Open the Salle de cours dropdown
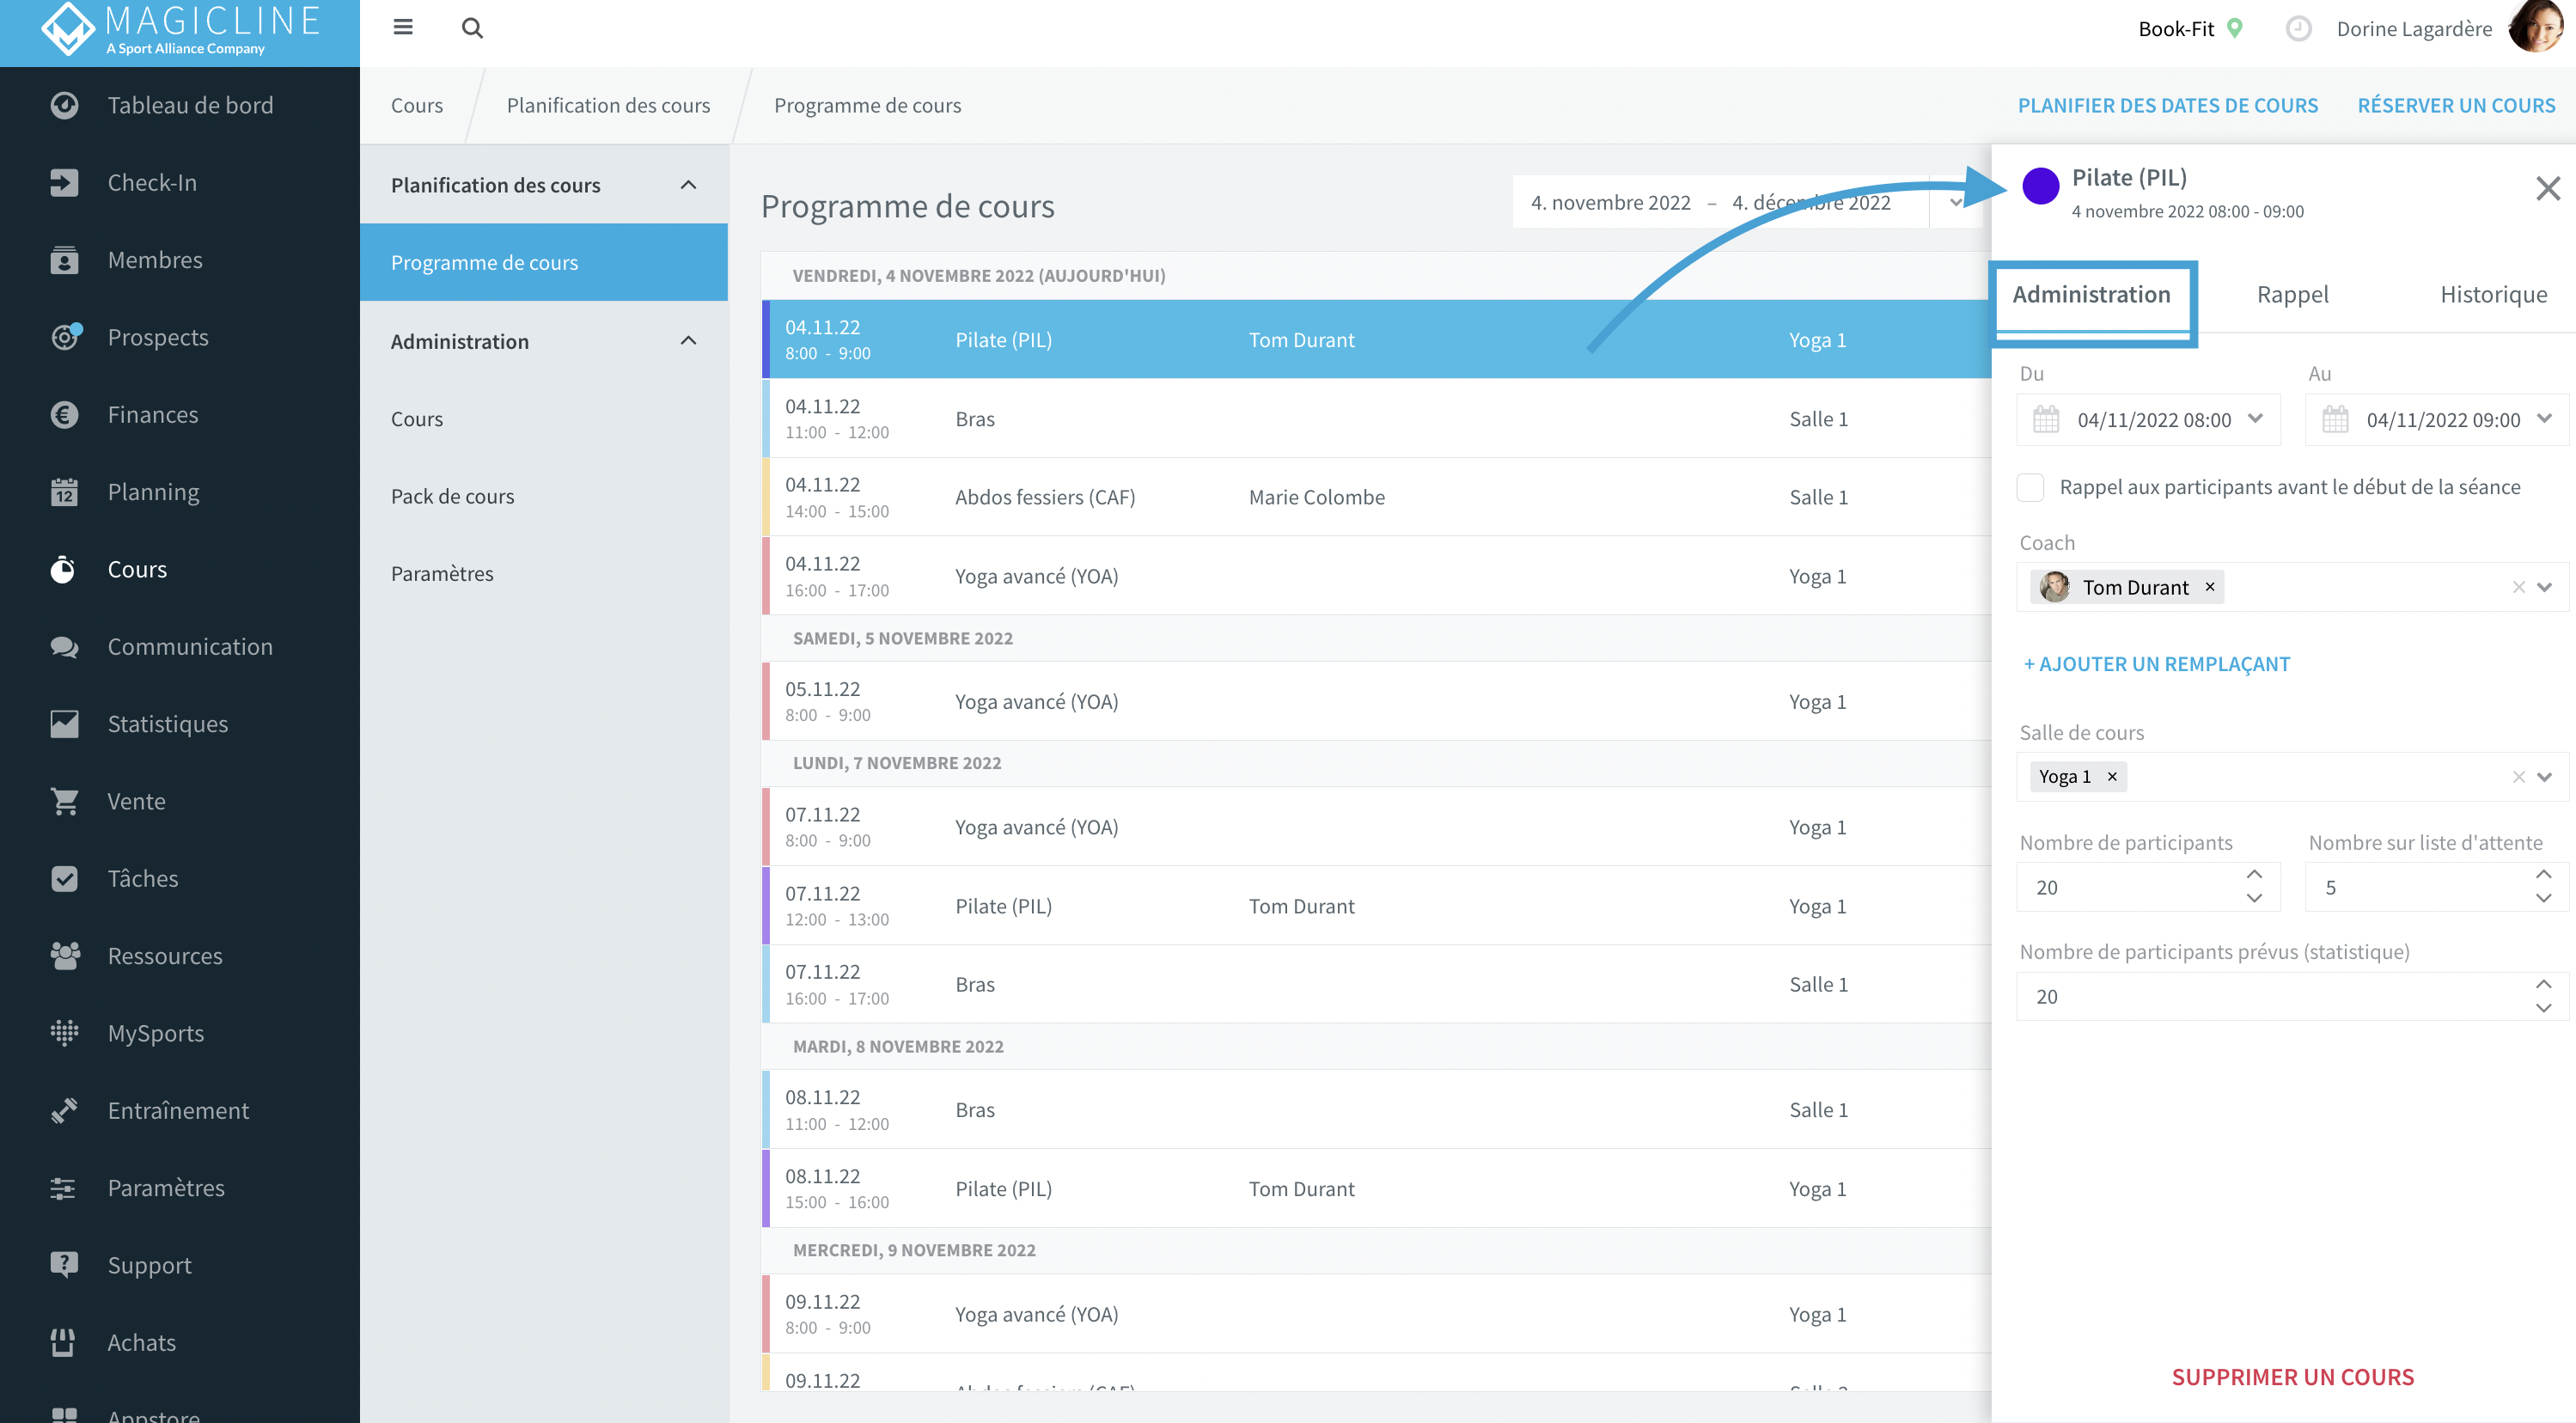The image size is (2576, 1423). (x=2544, y=777)
